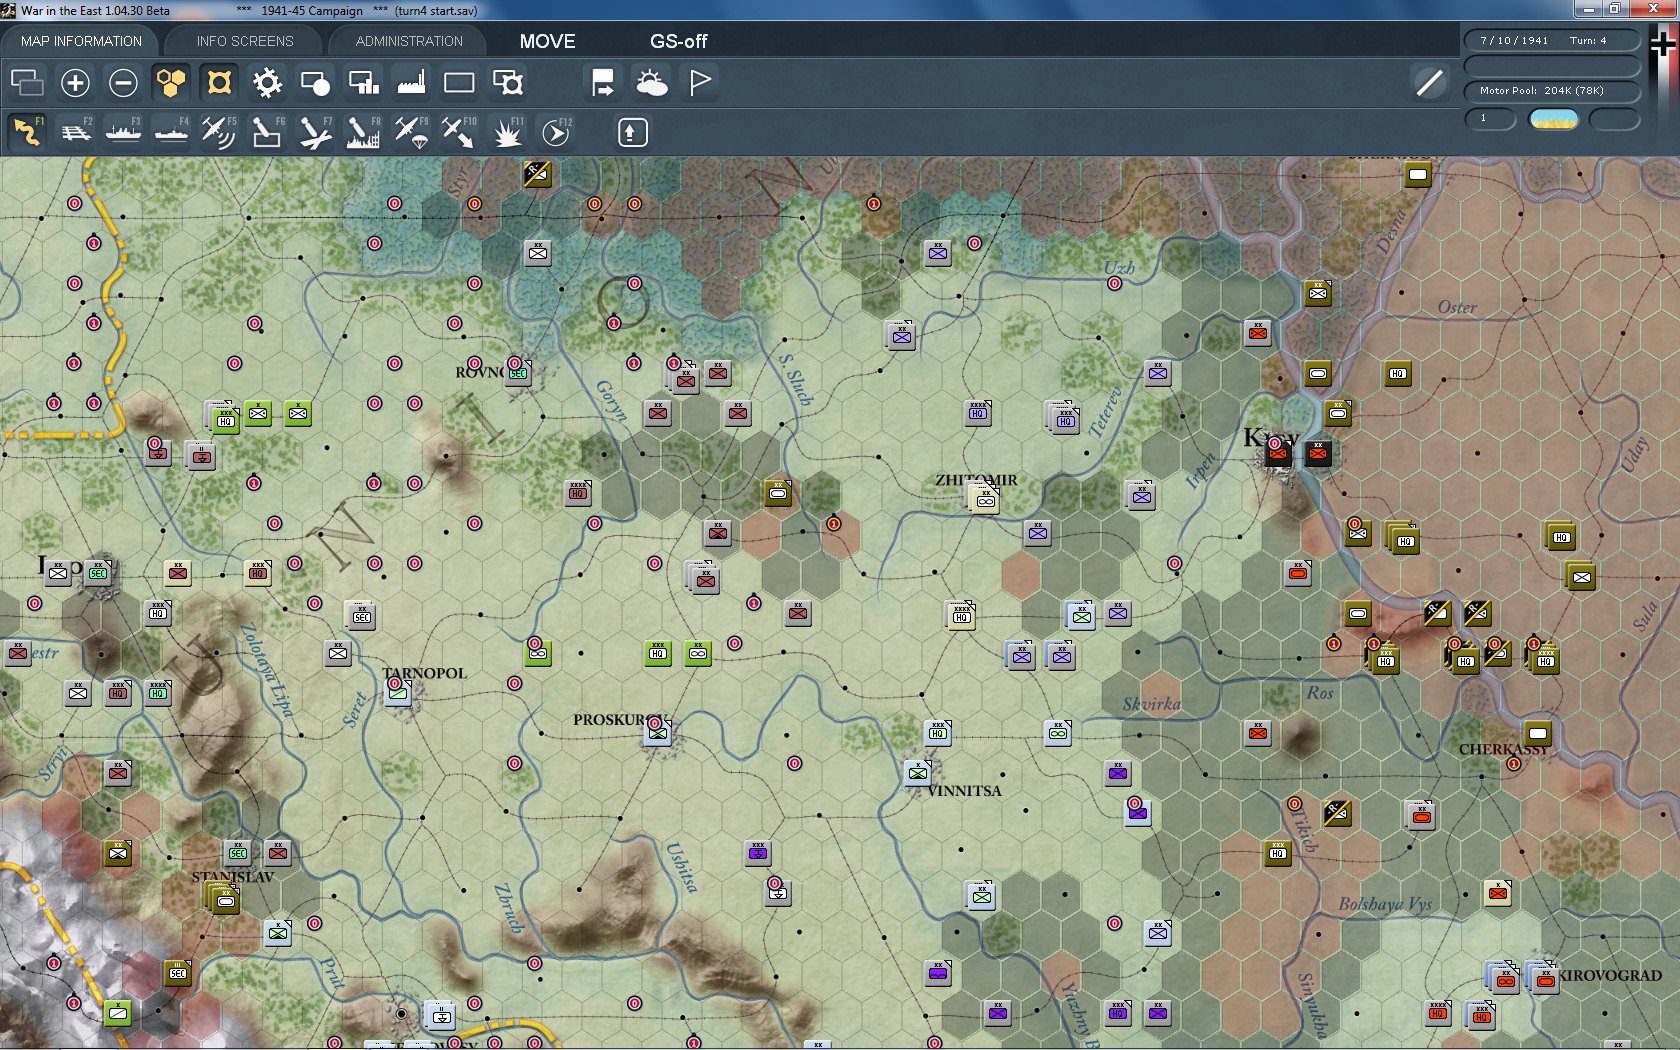1680x1050 pixels.
Task: Restore down the War in the East window
Action: [x=1615, y=9]
